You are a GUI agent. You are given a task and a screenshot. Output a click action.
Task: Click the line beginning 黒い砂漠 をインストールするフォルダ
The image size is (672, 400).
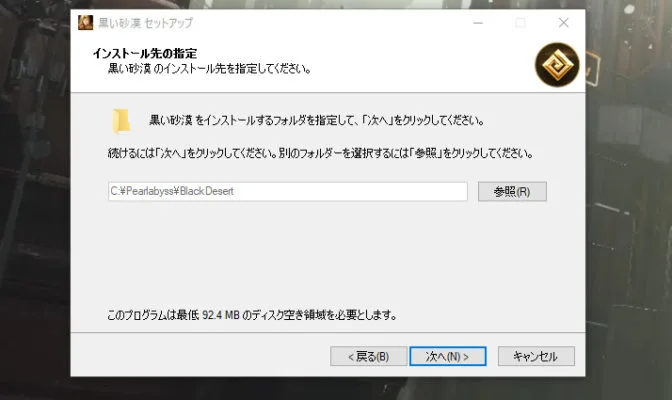tap(317, 120)
